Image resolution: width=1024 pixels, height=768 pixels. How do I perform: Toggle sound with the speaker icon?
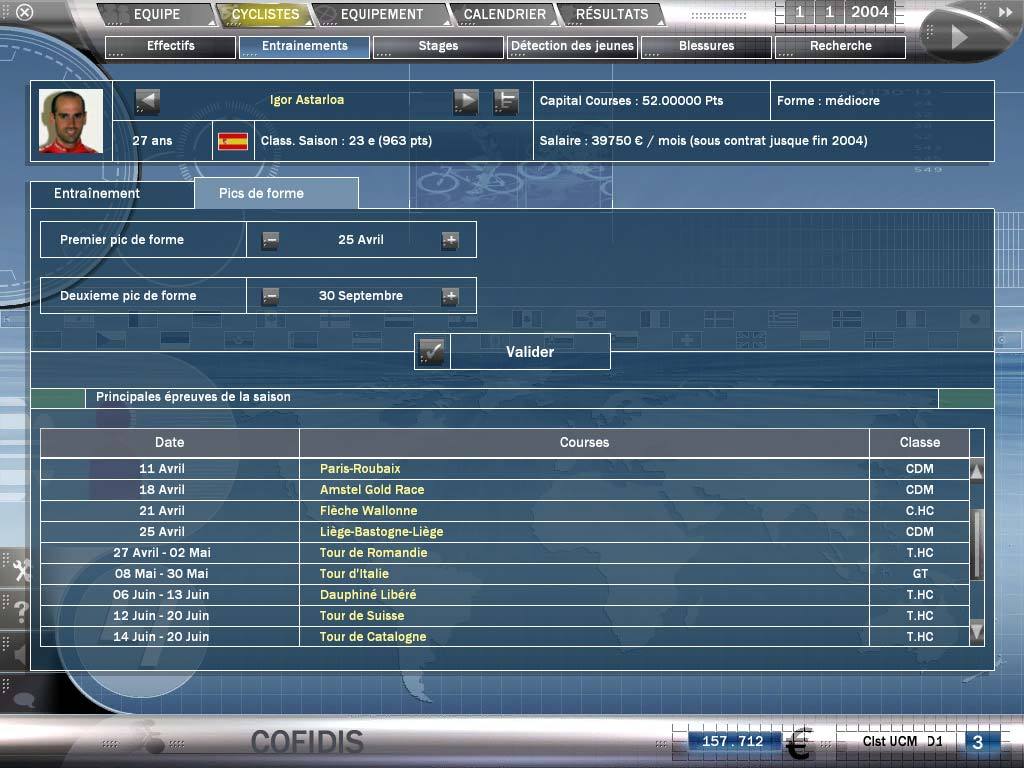(x=18, y=654)
